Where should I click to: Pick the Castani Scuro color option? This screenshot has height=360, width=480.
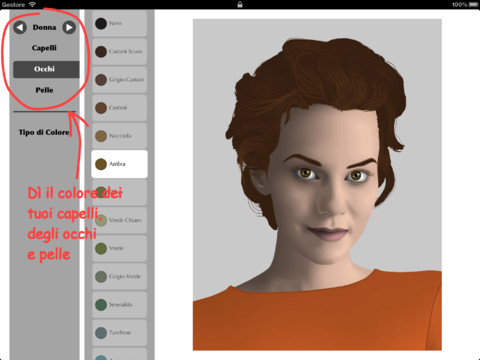[x=119, y=51]
